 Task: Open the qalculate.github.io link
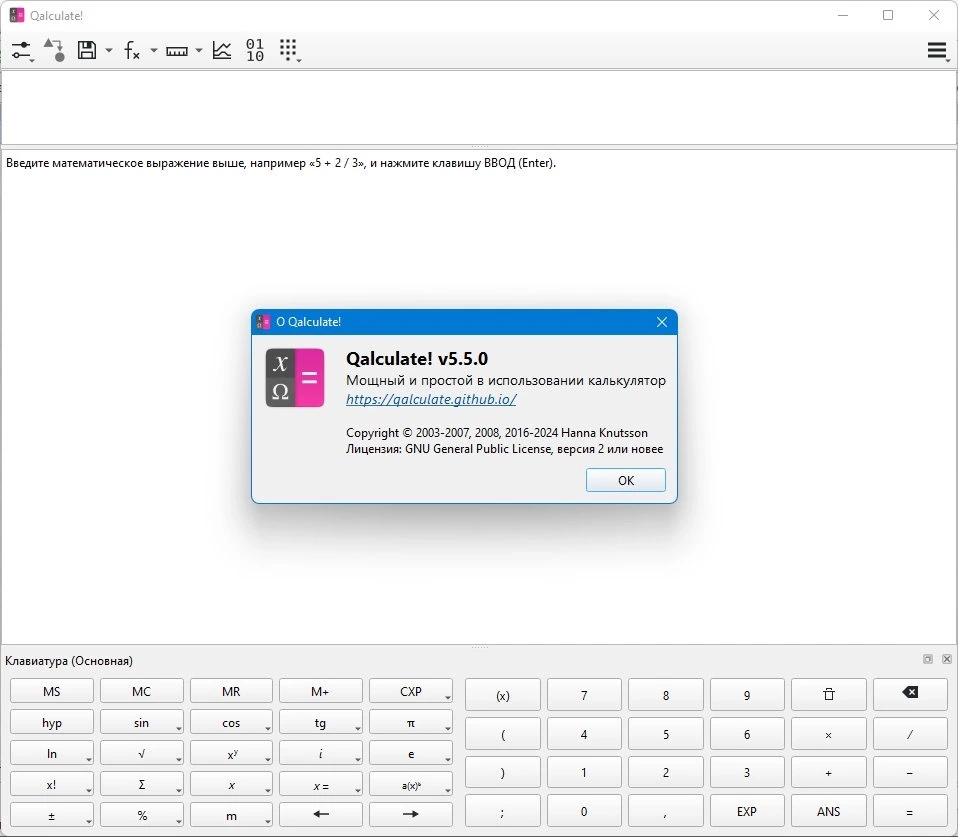[x=431, y=399]
